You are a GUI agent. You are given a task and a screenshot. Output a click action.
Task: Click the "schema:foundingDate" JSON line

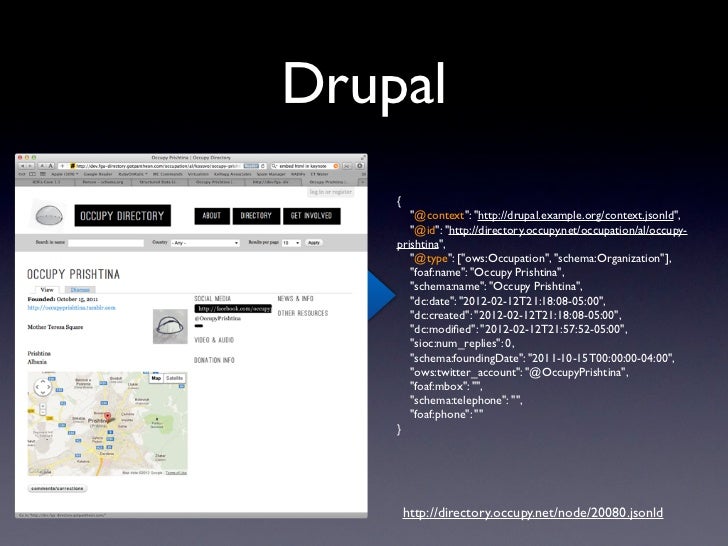(x=542, y=358)
